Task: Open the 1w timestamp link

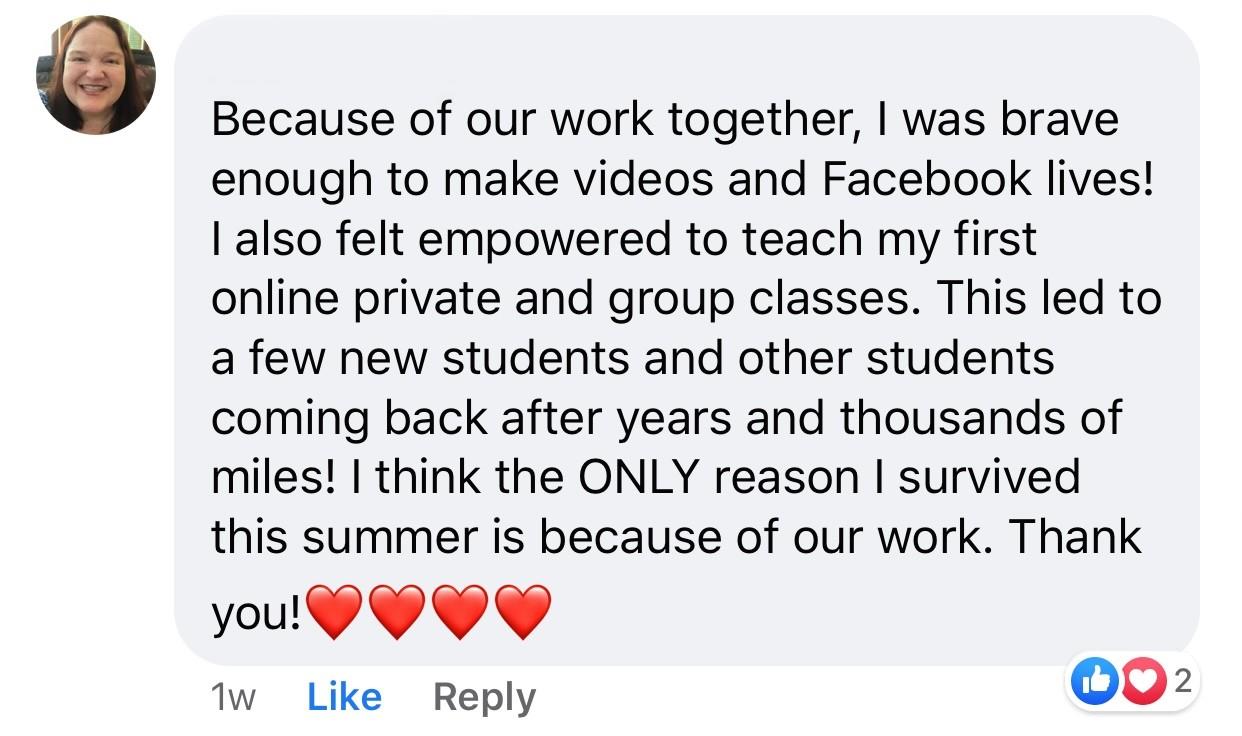Action: click(x=233, y=697)
